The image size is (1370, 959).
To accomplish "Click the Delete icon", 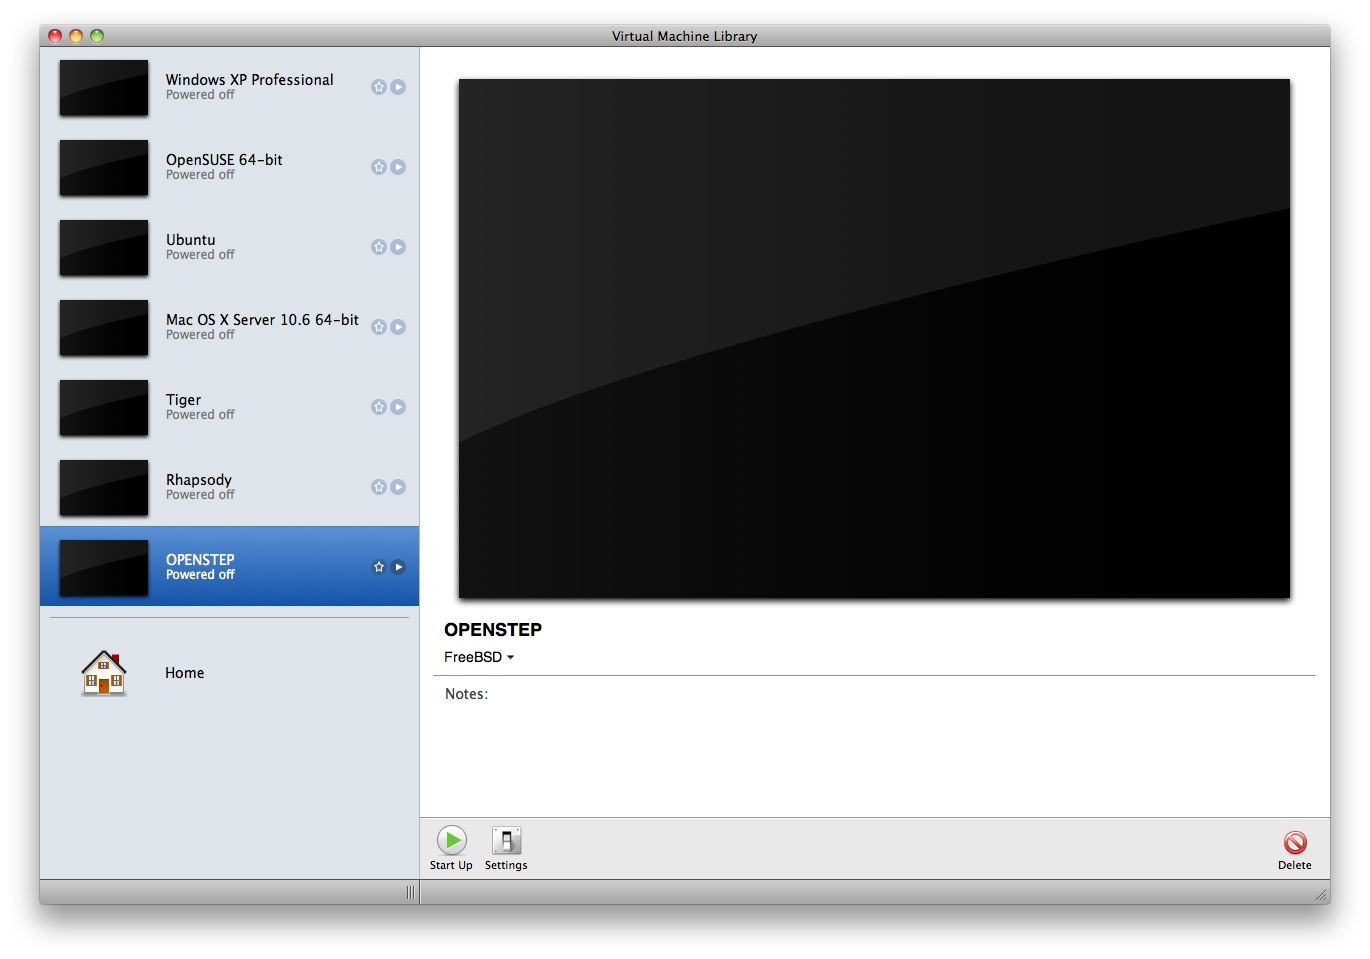I will click(x=1295, y=842).
